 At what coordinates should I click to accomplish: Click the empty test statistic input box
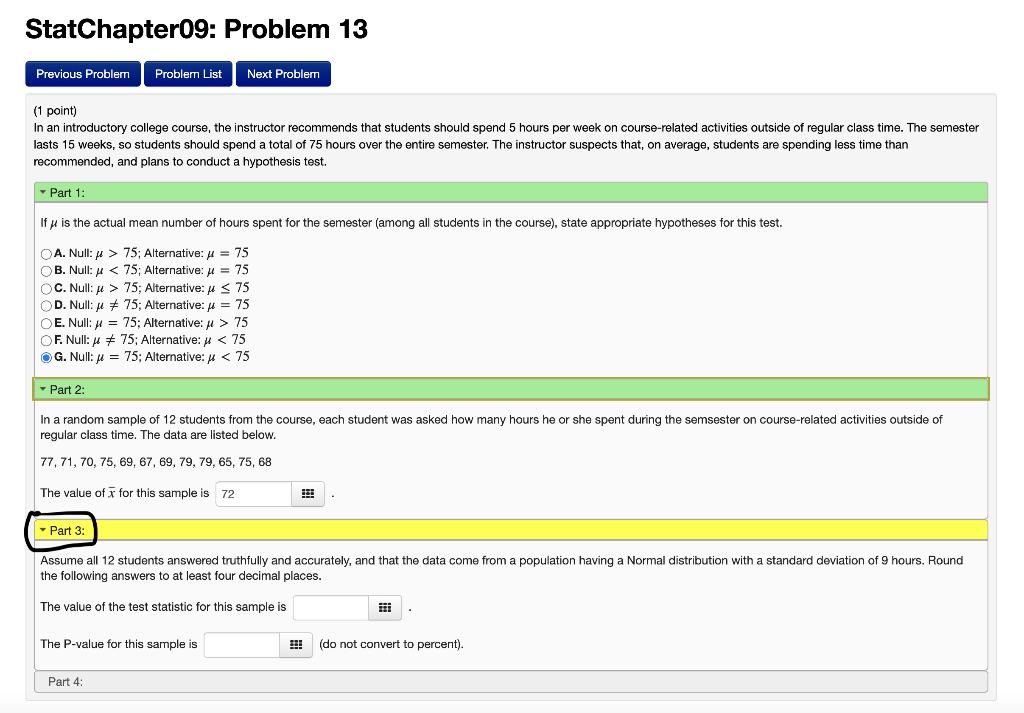[x=330, y=607]
